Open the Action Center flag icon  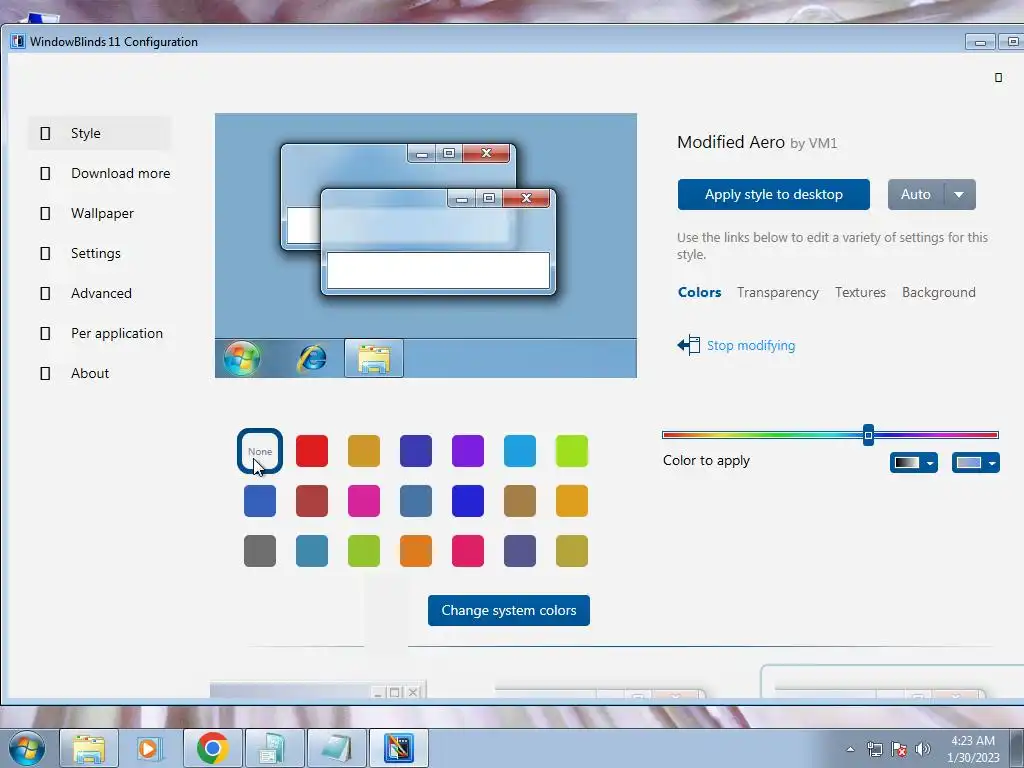(x=899, y=749)
